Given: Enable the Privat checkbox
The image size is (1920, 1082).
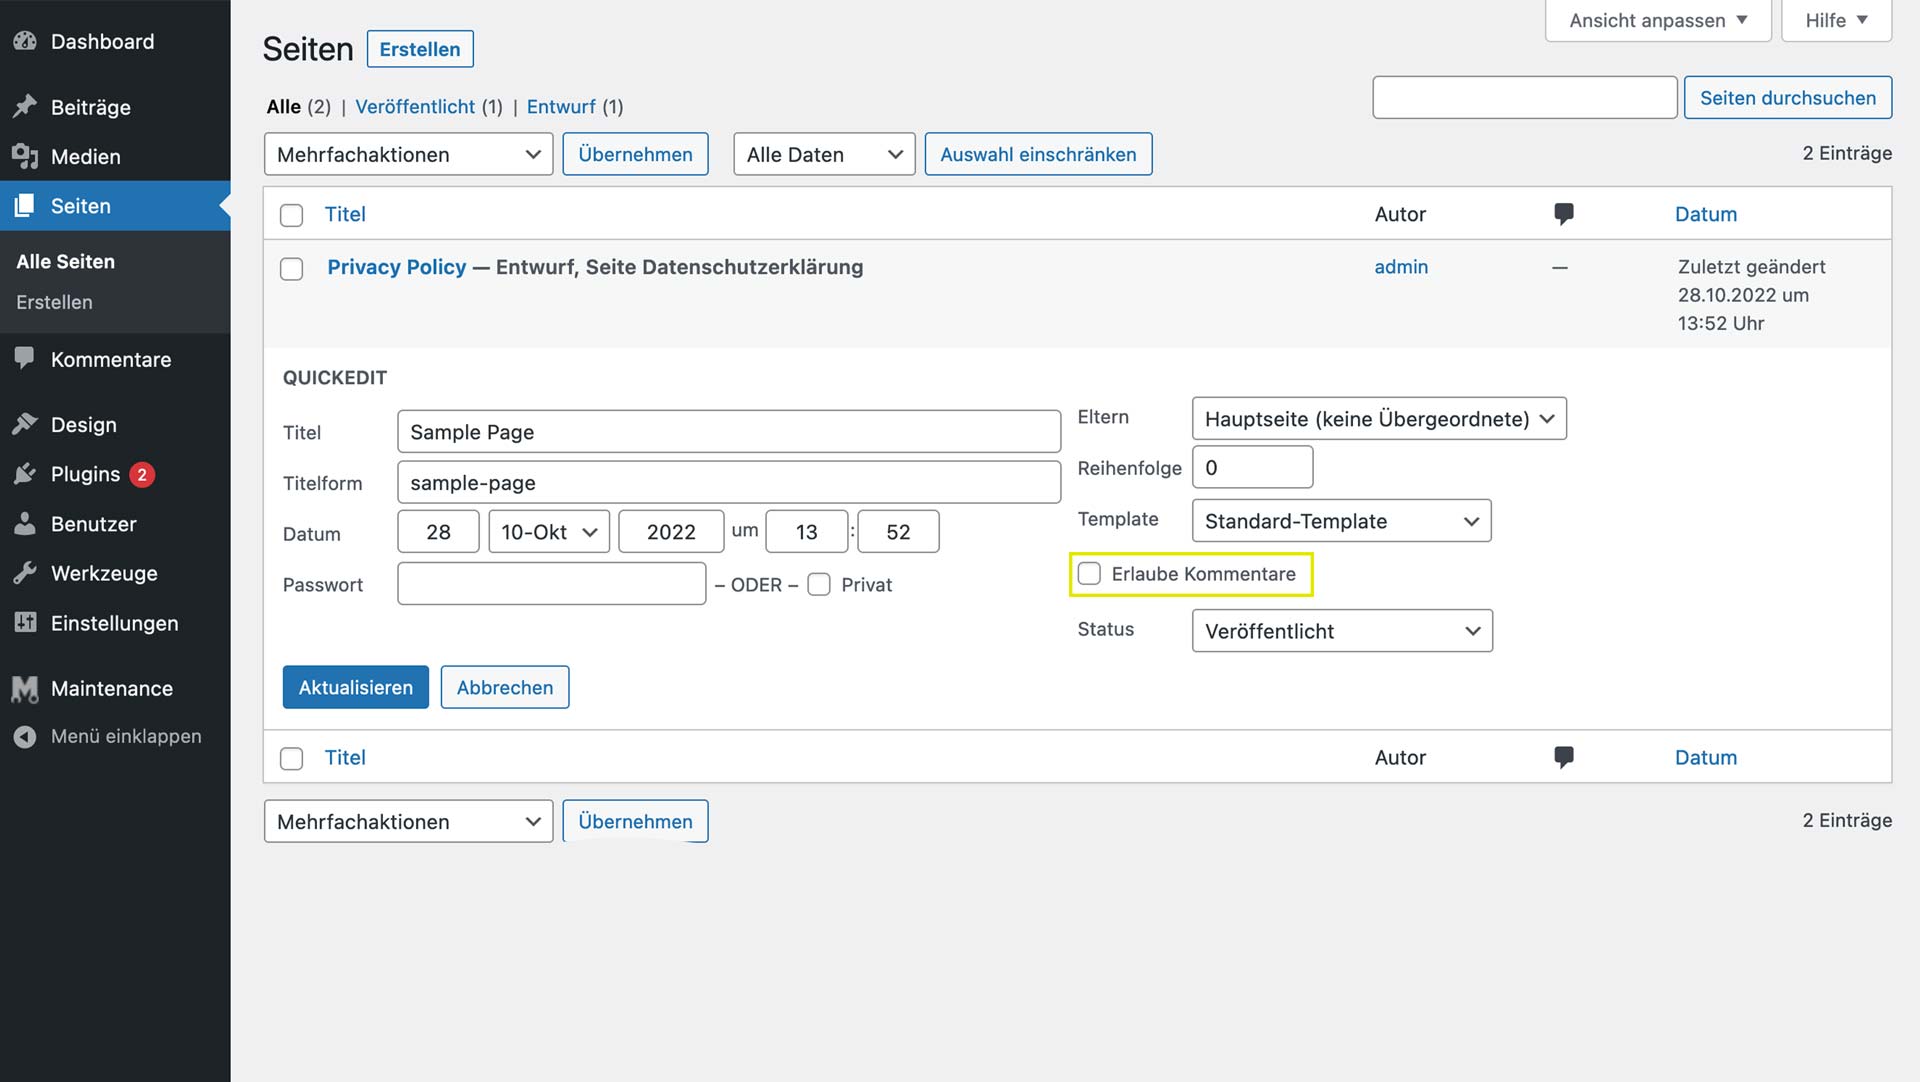Looking at the screenshot, I should (819, 584).
